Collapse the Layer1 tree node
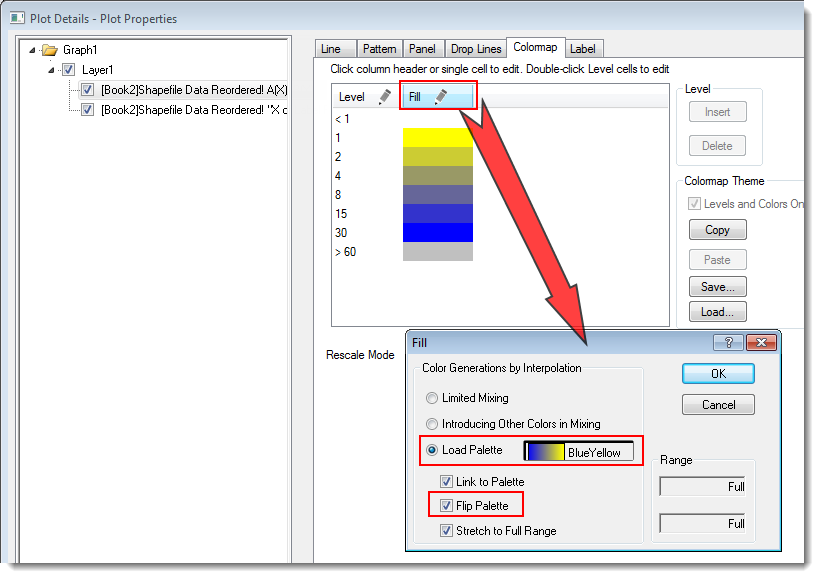819x578 pixels. tap(51, 70)
